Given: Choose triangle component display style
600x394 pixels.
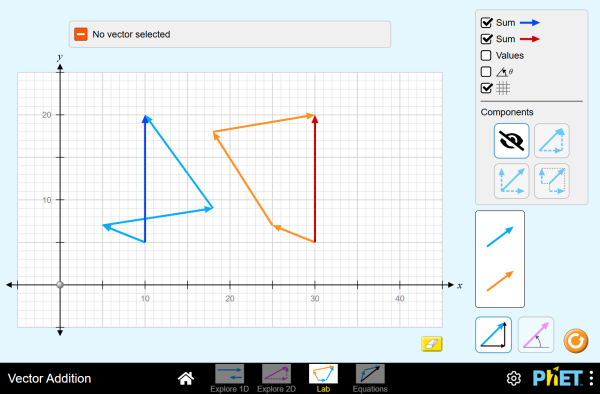Looking at the screenshot, I should pos(552,141).
